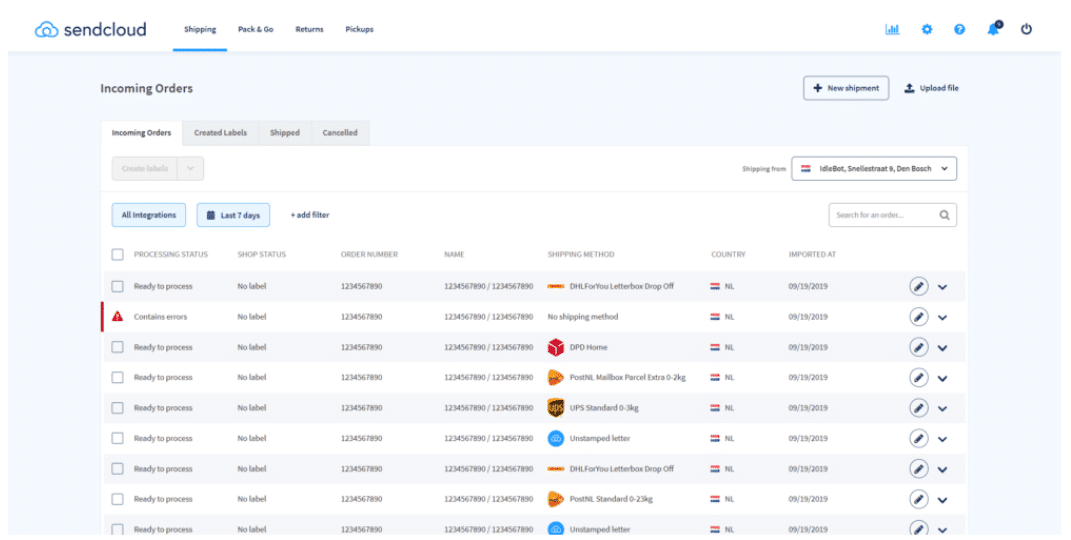This screenshot has height=540, width=1071.
Task: Click + add filter
Action: point(310,215)
